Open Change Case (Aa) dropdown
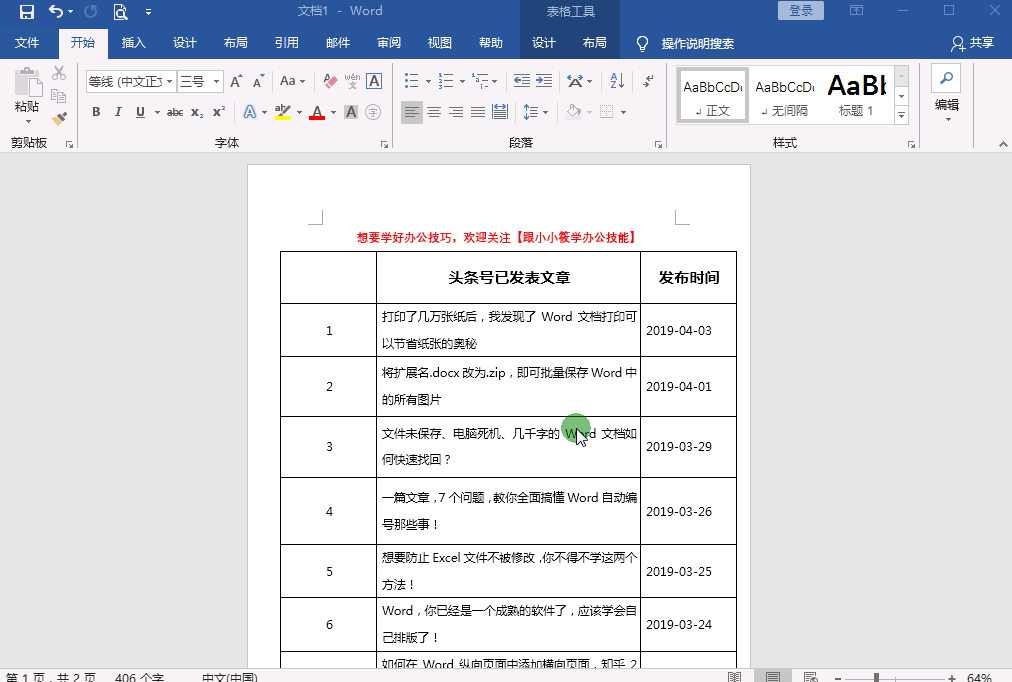 292,81
